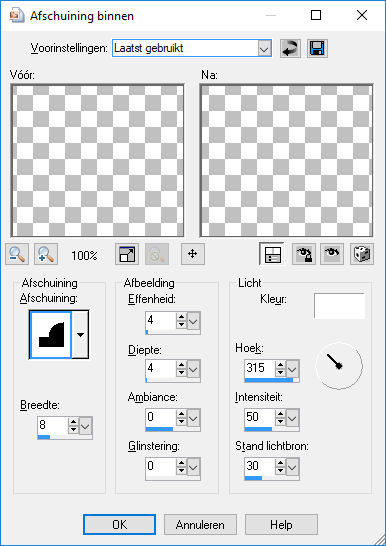Screen dimensions: 386x546
Task: Toggle the auto proof lock eye icon
Action: tap(304, 254)
